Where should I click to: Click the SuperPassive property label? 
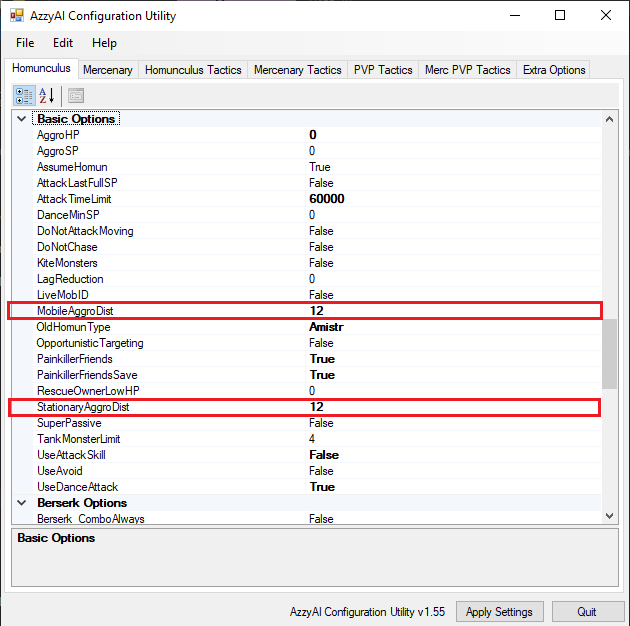(69, 423)
